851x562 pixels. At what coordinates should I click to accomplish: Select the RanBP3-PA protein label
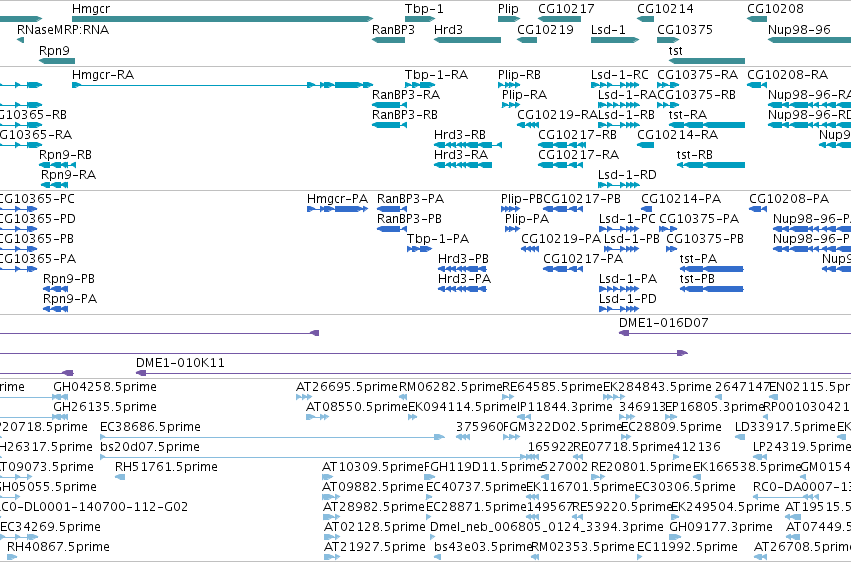(x=410, y=199)
